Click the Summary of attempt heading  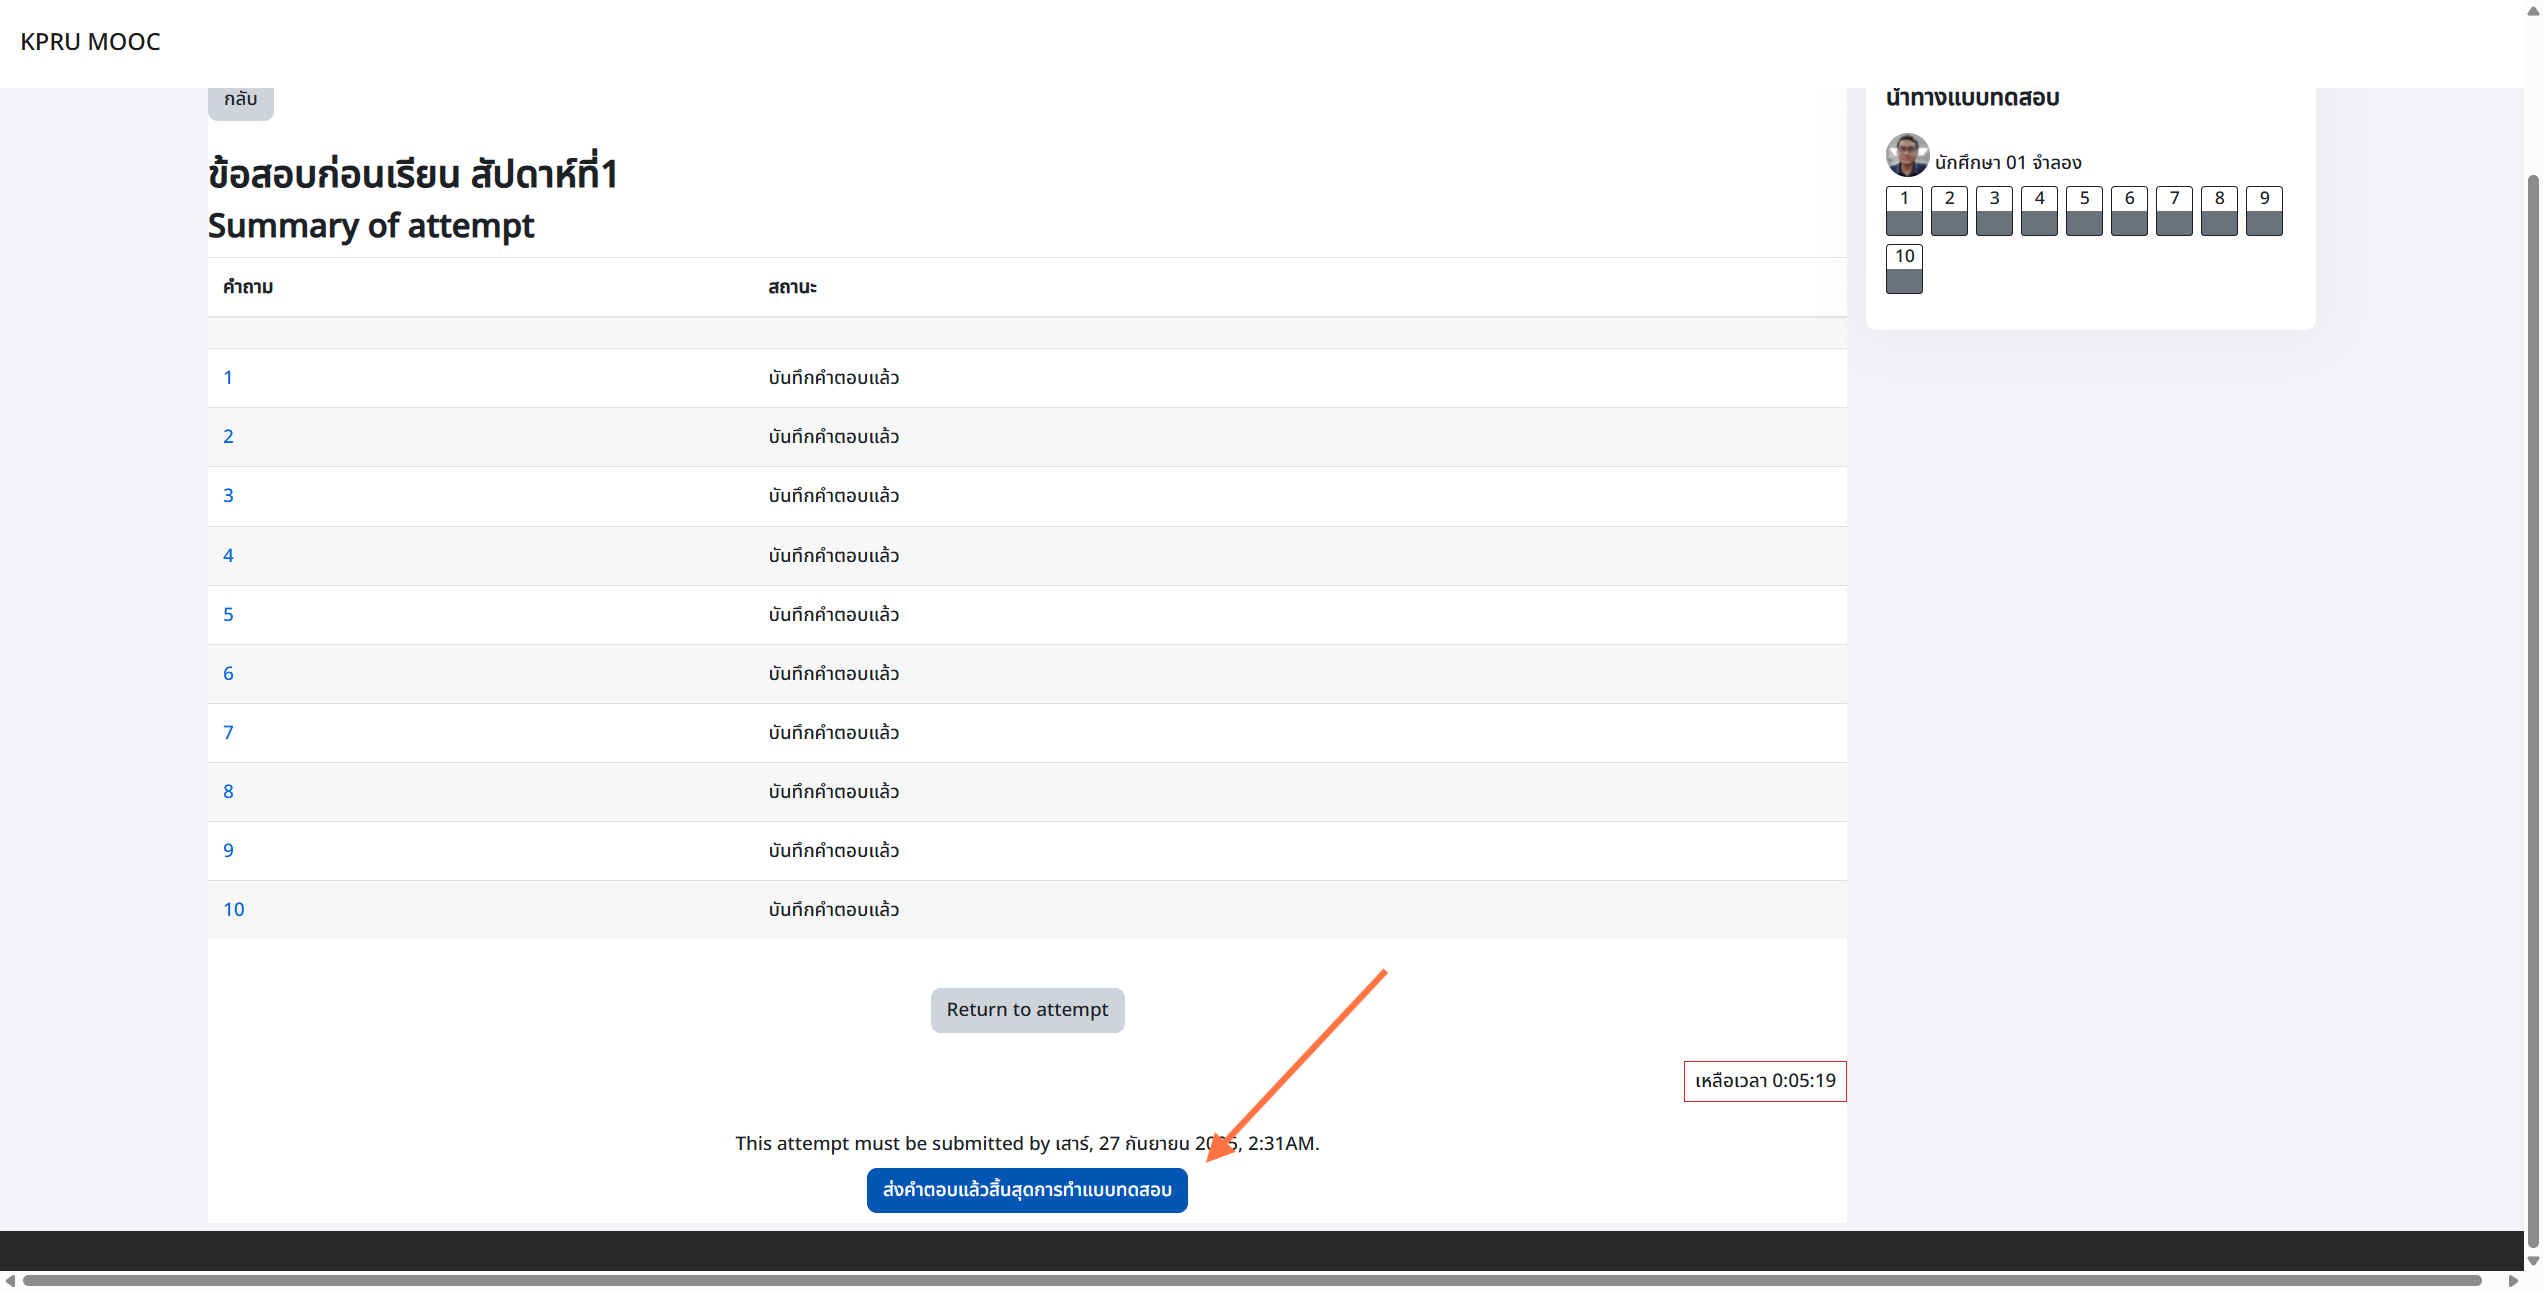371,226
